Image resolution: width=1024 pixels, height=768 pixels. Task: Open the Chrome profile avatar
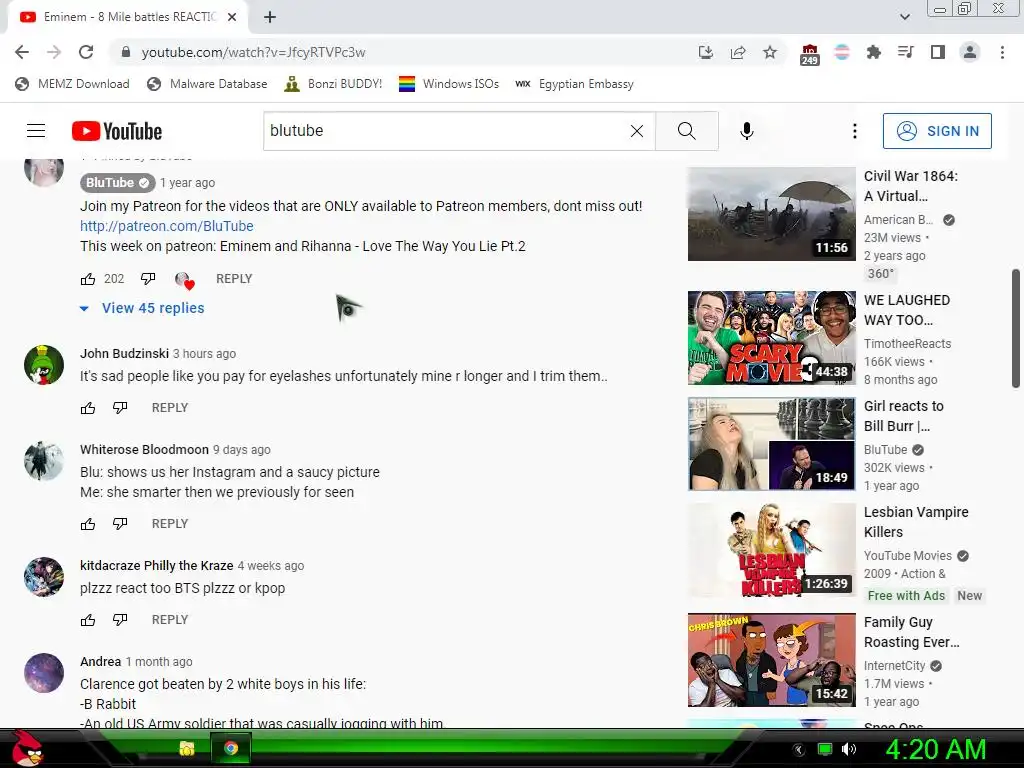coord(970,52)
